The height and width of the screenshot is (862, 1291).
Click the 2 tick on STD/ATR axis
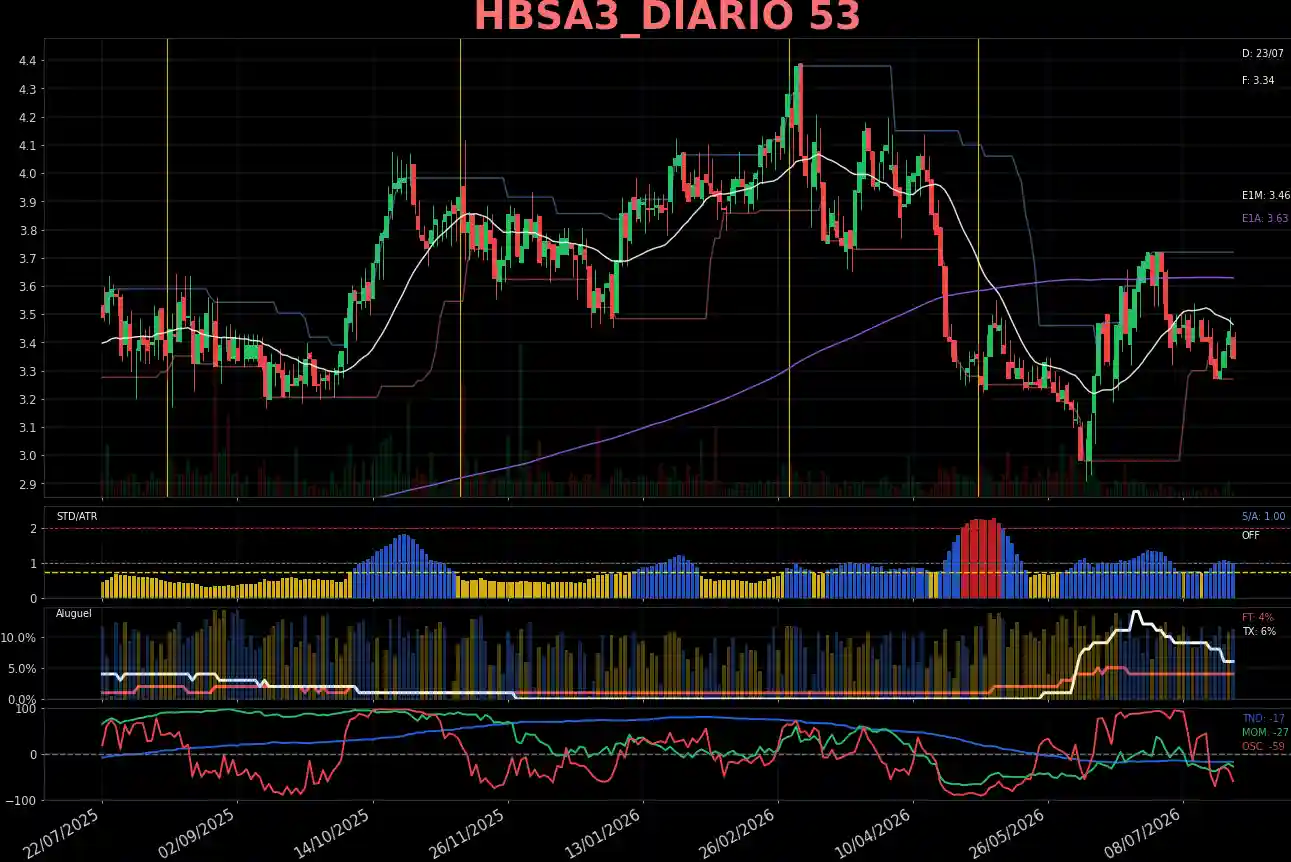pos(33,529)
